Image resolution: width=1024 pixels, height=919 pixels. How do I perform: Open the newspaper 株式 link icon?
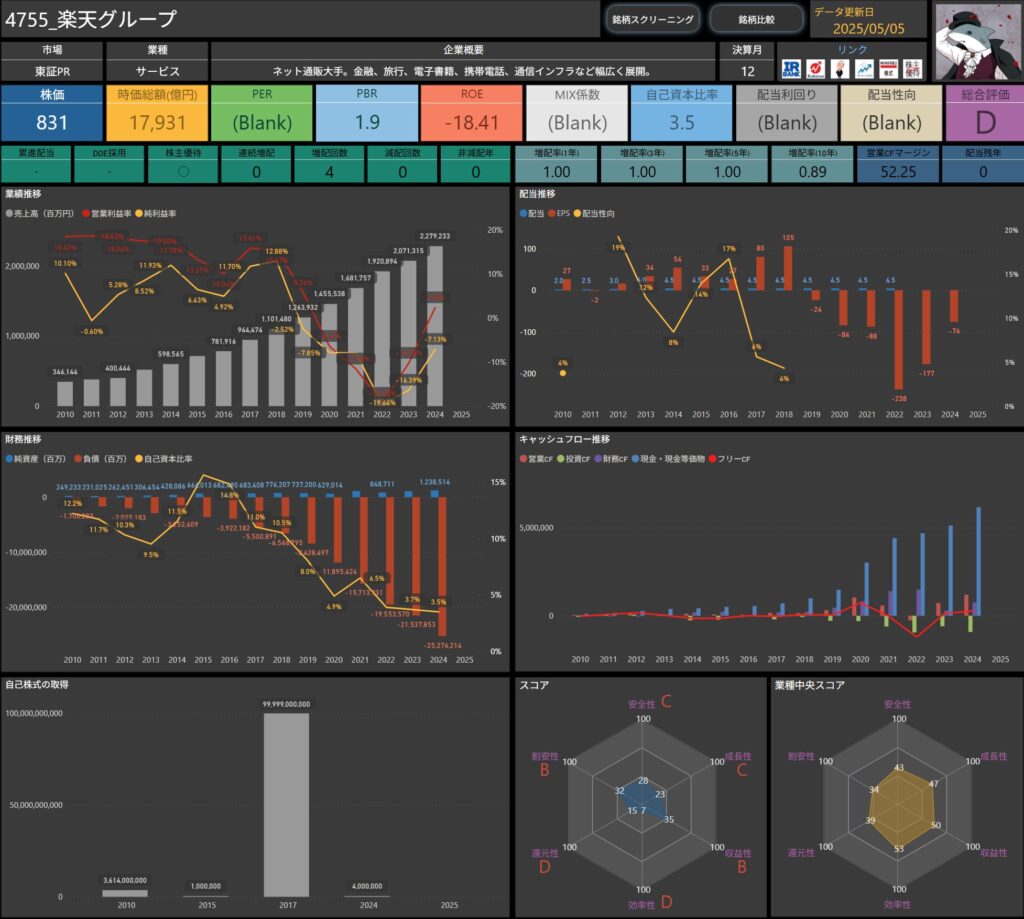[888, 69]
